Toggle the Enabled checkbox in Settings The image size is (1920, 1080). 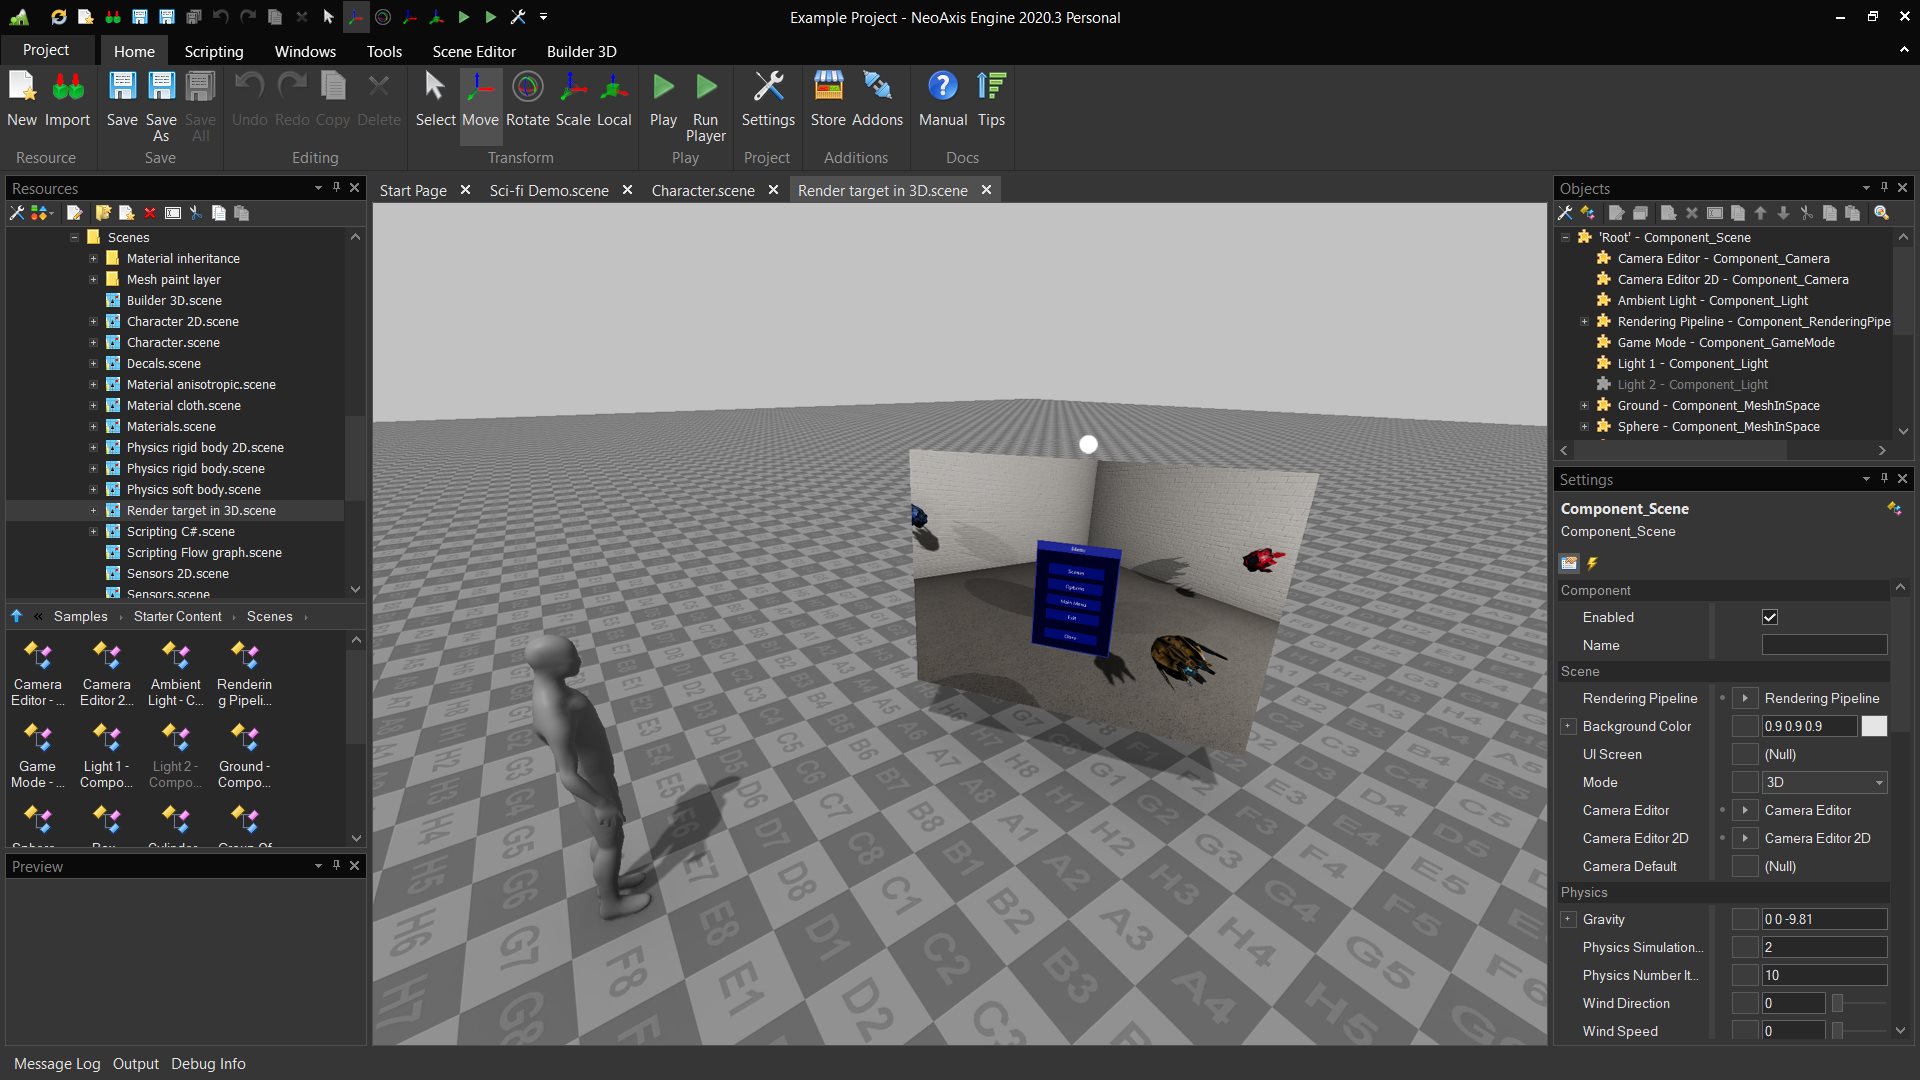(1770, 618)
